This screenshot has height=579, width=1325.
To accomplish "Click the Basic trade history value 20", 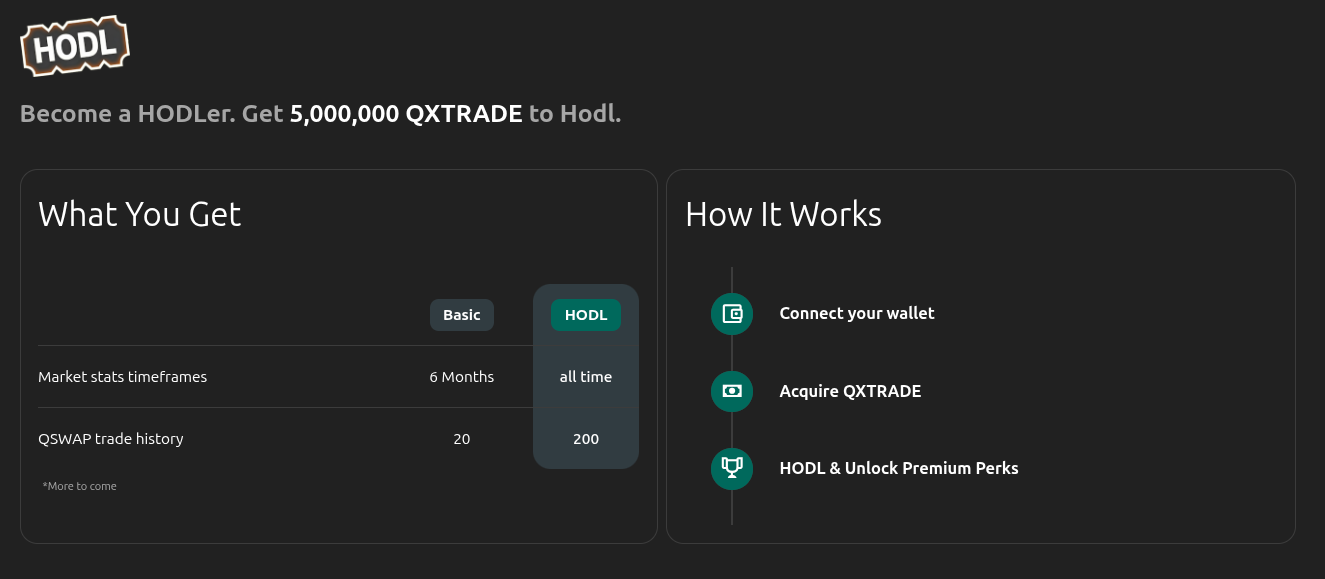I will (x=462, y=439).
